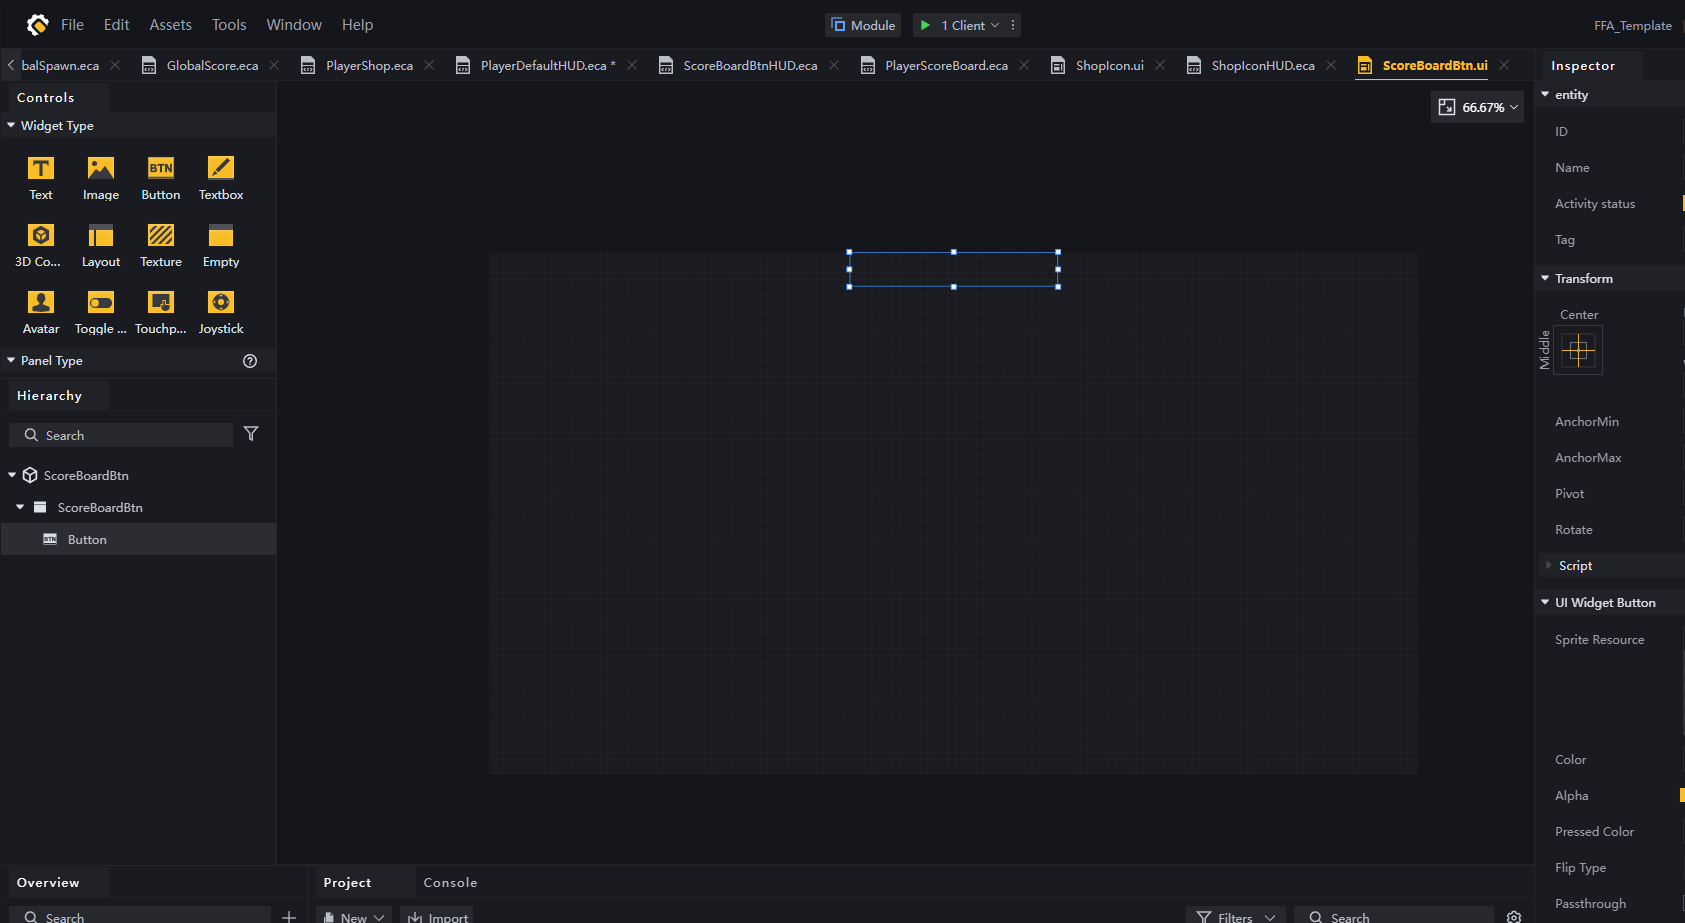
Task: Collapse the entity section in Inspector
Action: coord(1545,94)
